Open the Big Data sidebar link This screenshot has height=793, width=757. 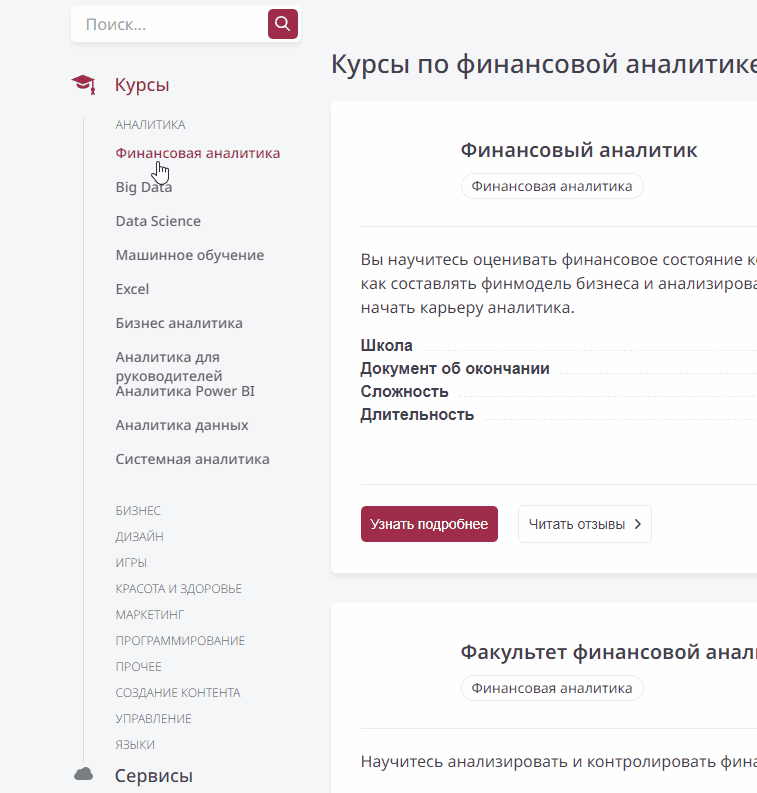click(144, 187)
